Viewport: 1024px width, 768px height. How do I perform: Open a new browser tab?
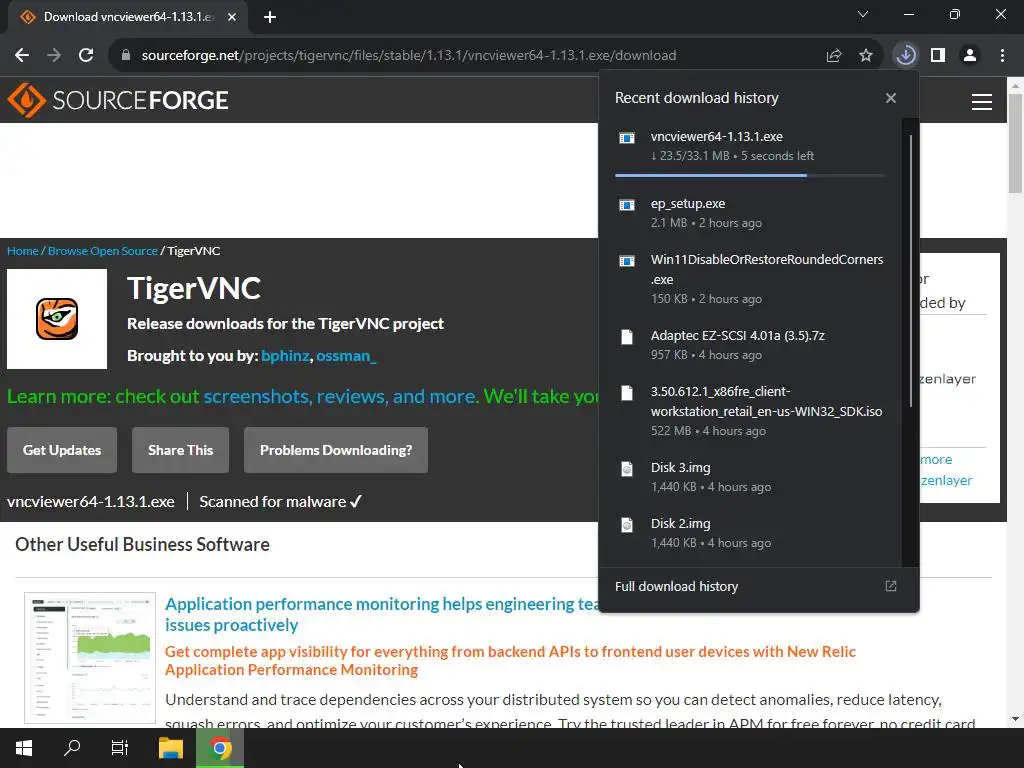pos(270,17)
